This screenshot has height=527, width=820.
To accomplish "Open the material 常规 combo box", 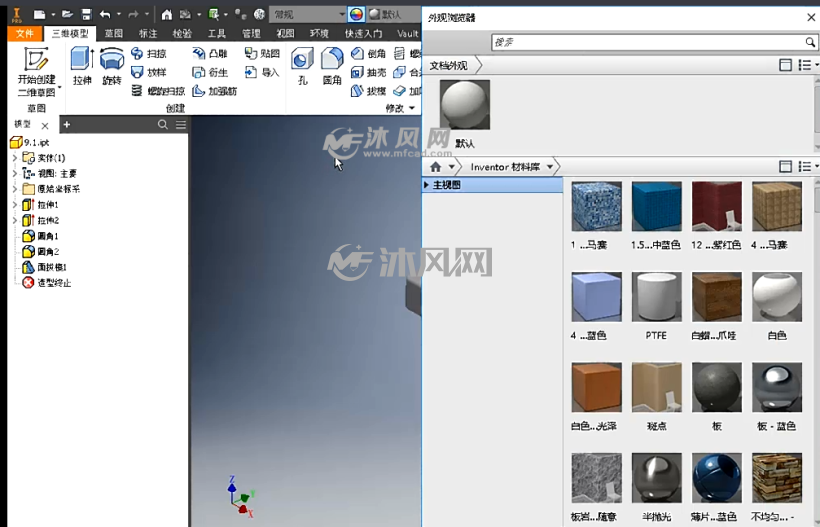I will click(308, 14).
